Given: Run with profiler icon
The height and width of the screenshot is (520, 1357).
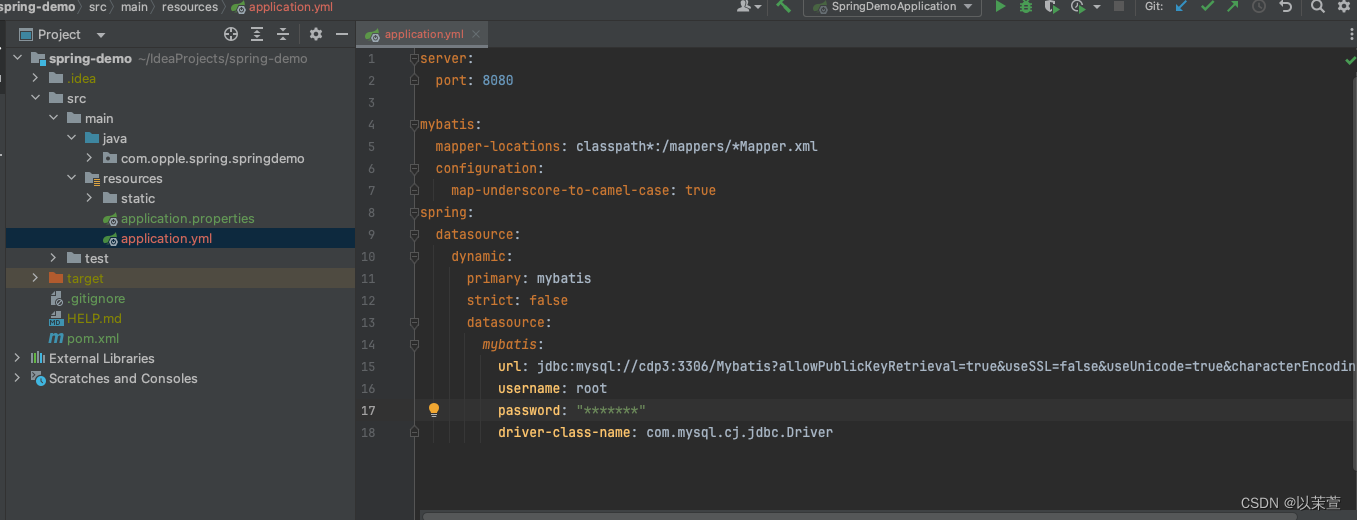Looking at the screenshot, I should click(x=1078, y=7).
